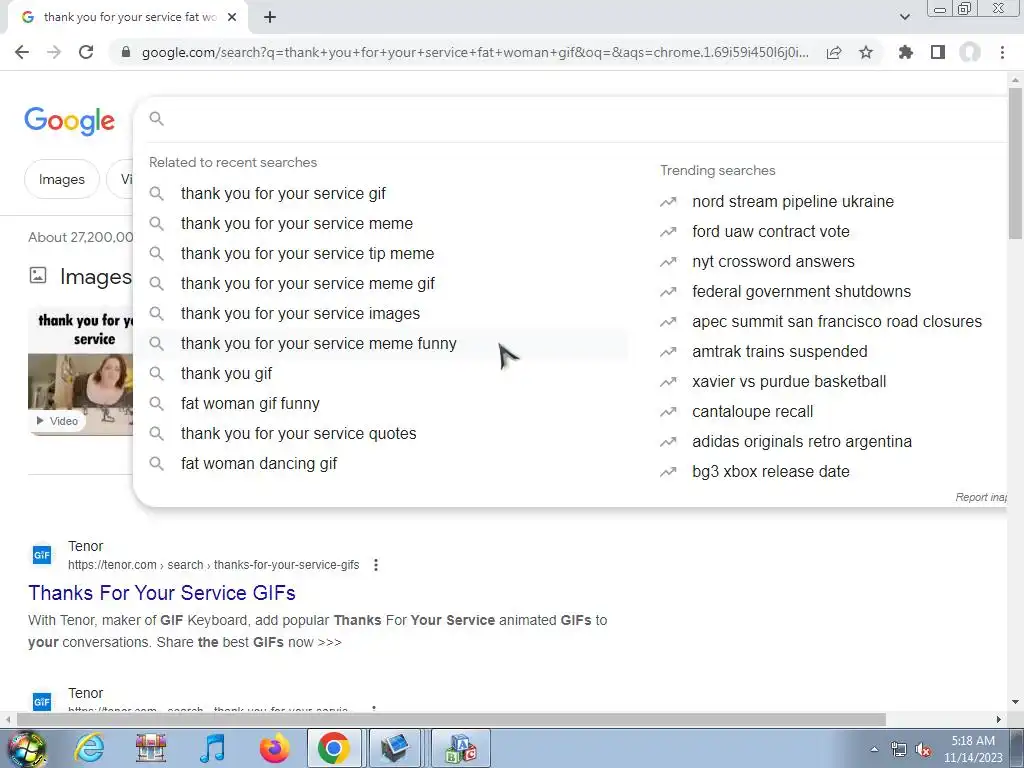
Task: Open the share page icon in address bar
Action: coord(834,52)
